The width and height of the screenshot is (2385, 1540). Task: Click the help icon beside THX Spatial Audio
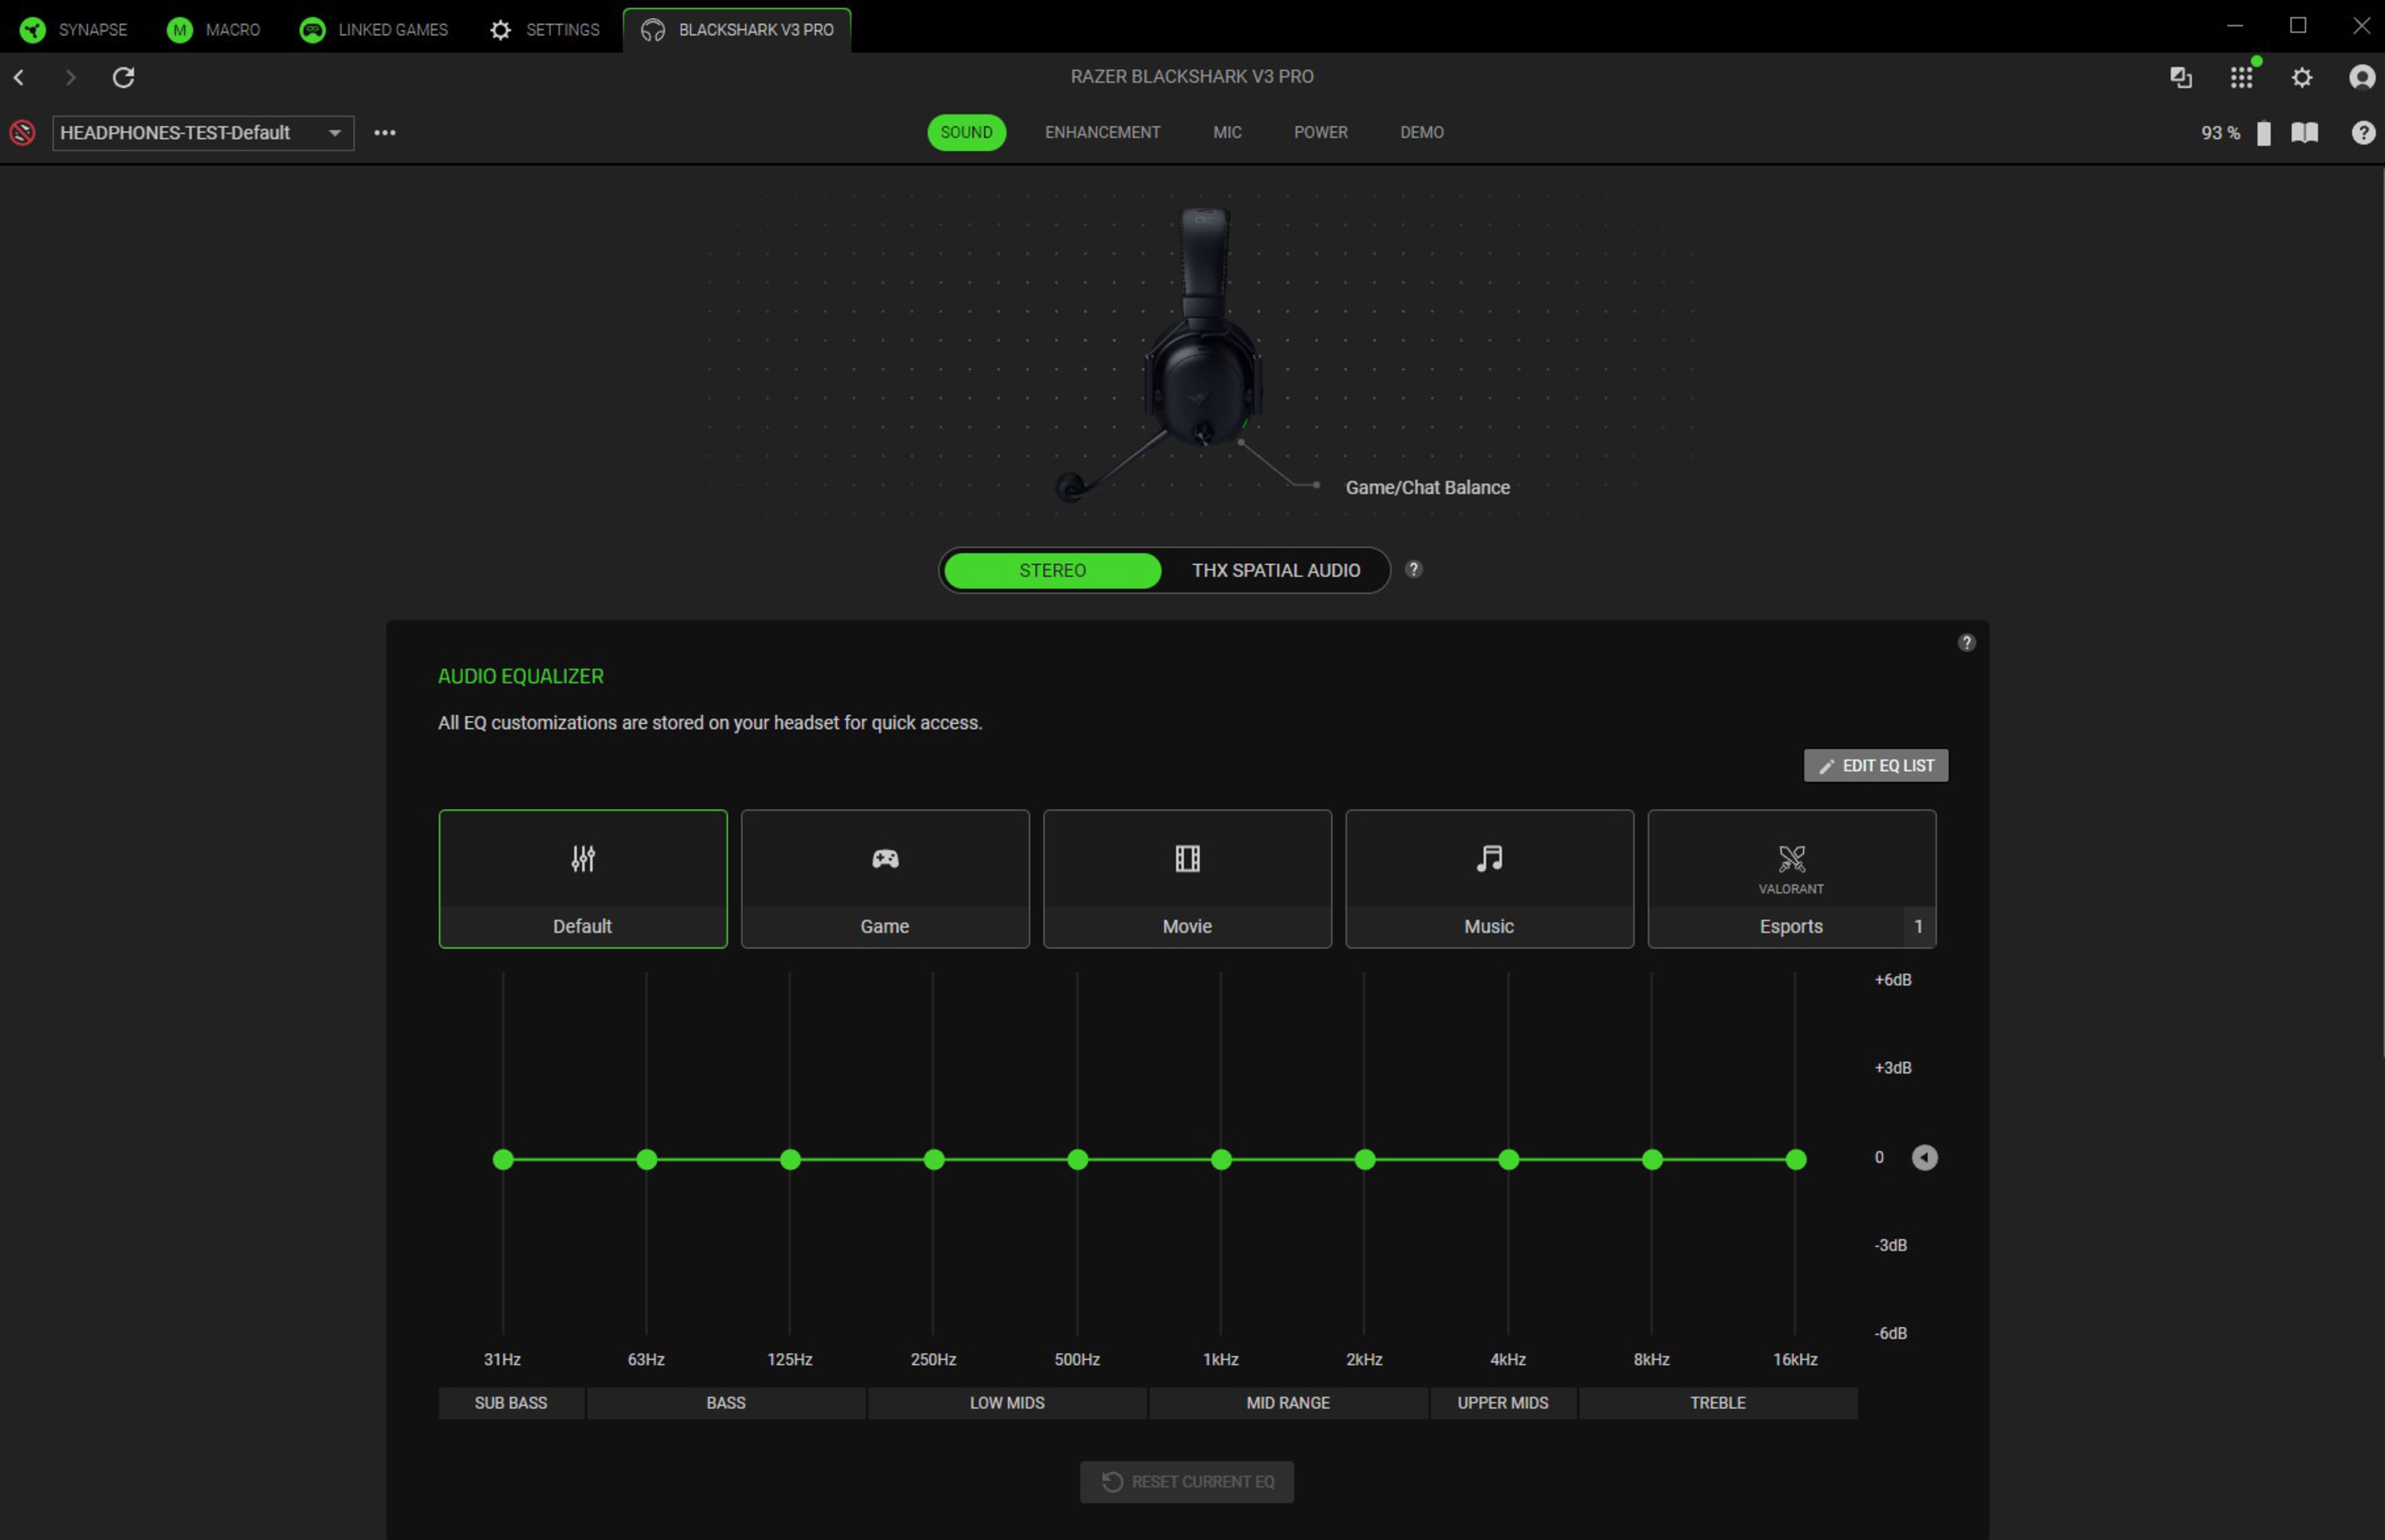(x=1413, y=569)
